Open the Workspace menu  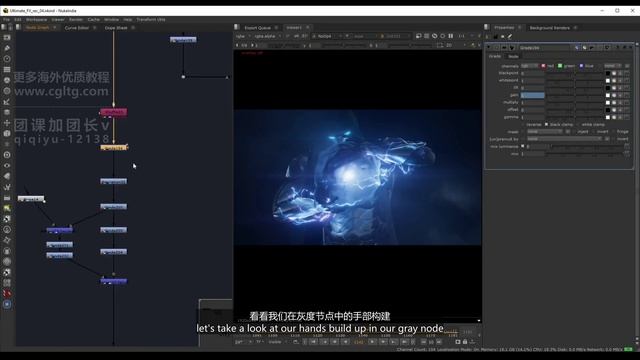pos(36,20)
